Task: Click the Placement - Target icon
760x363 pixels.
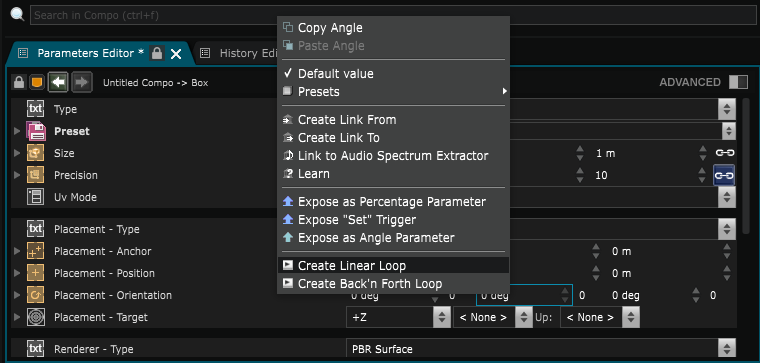Action: [36, 317]
